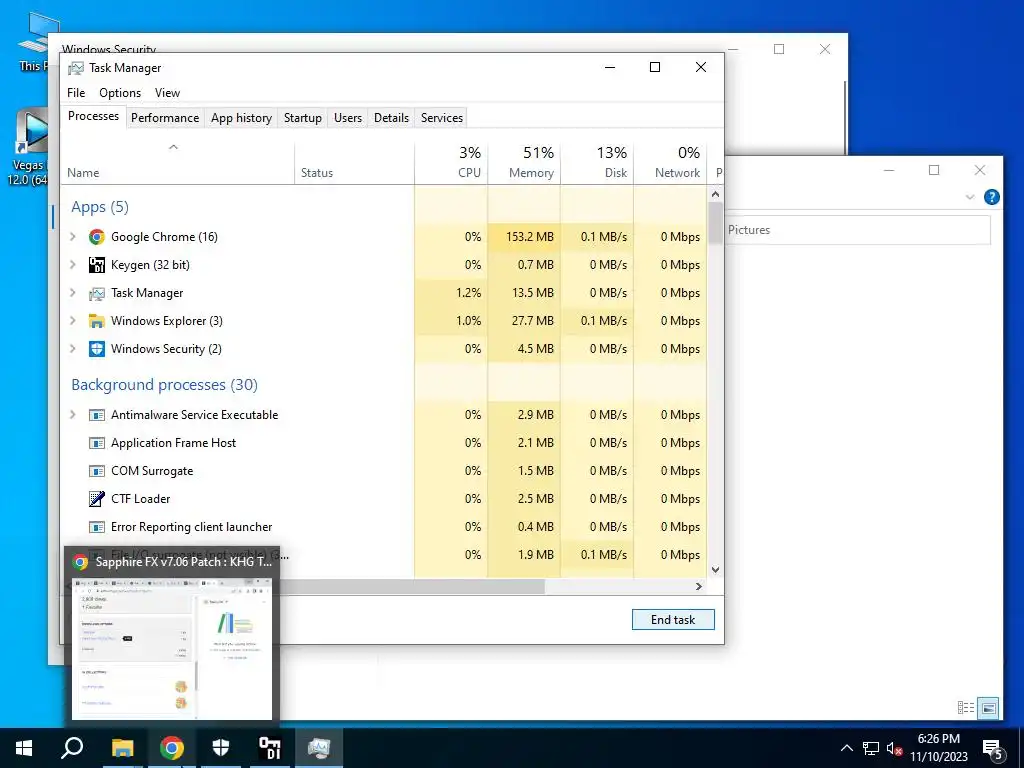Sort by the Disk column header

click(x=598, y=163)
